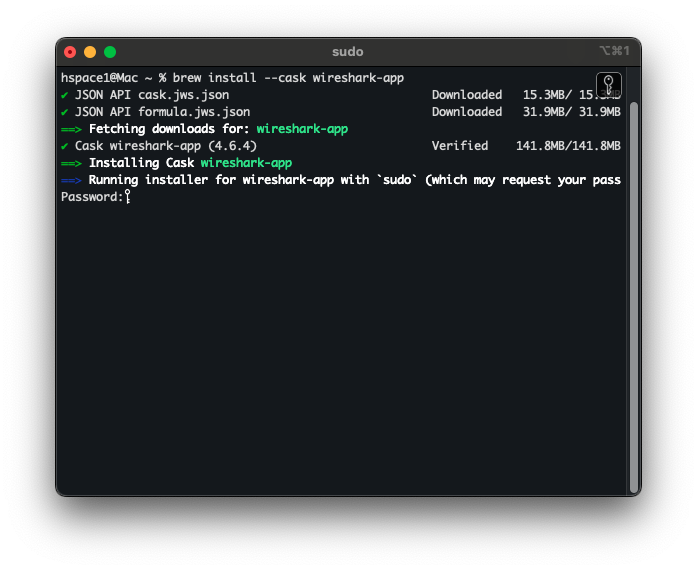This screenshot has height=570, width=697.
Task: Click the 'Verified' status text
Action: tap(460, 146)
